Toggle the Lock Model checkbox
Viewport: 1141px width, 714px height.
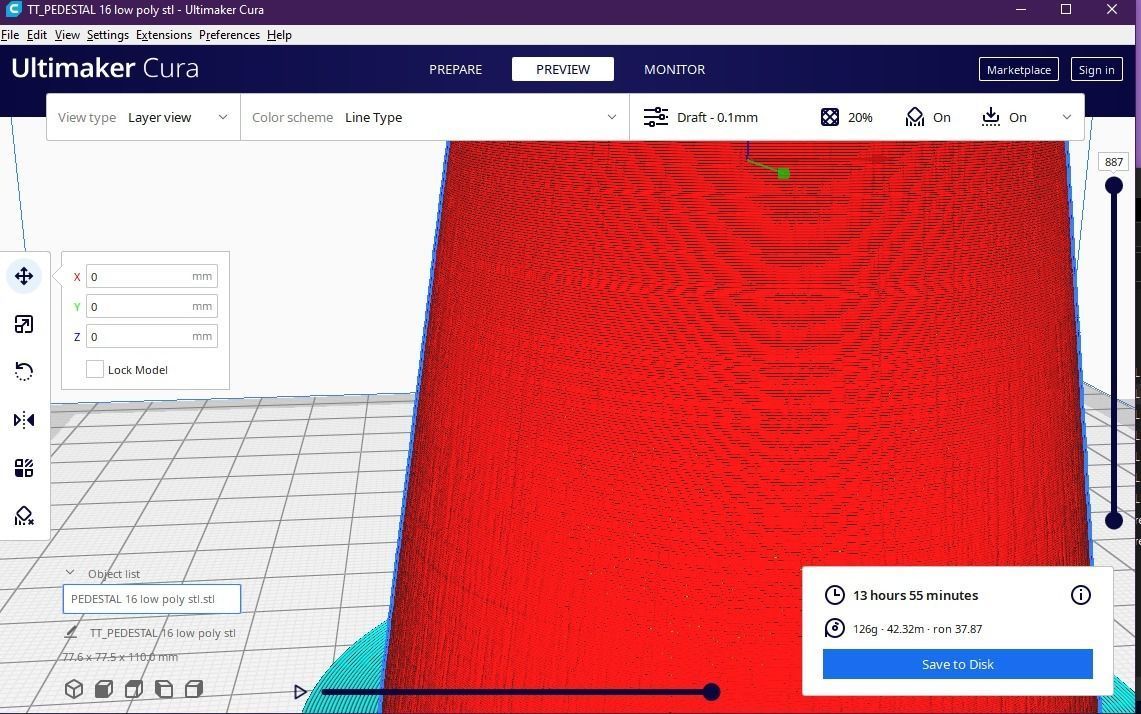pos(95,369)
